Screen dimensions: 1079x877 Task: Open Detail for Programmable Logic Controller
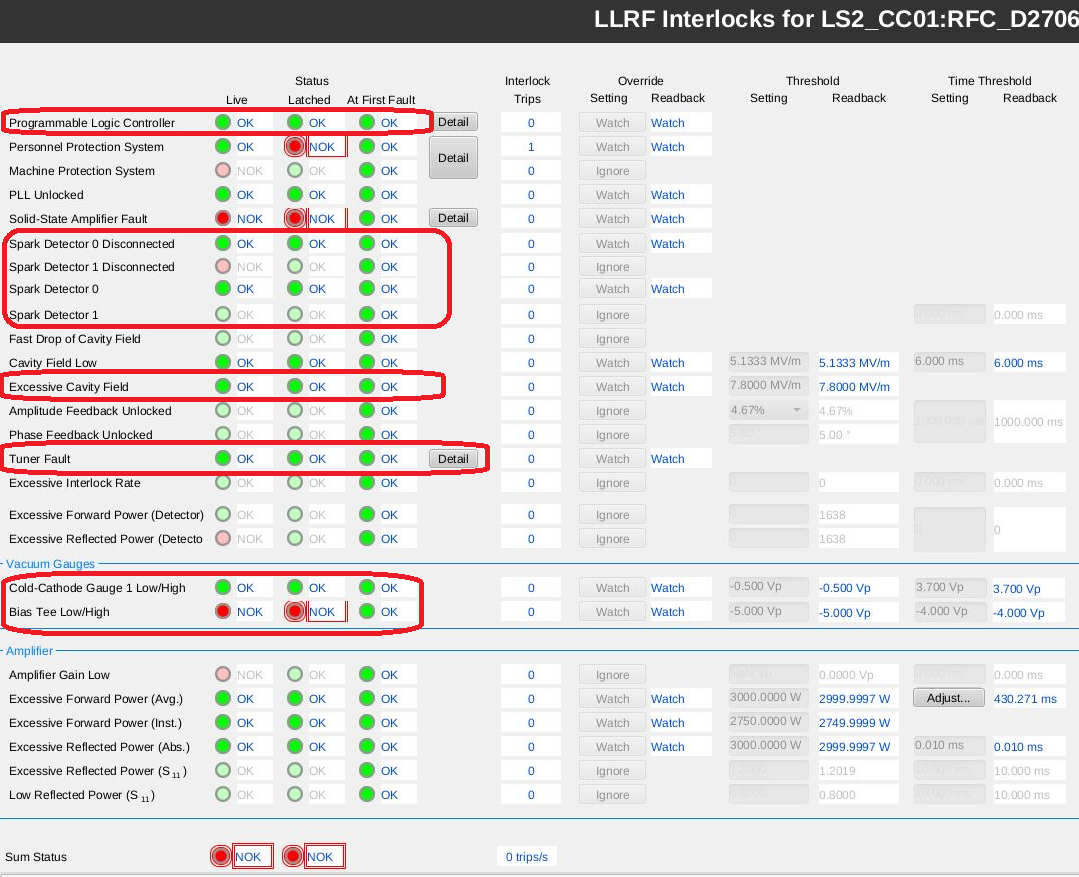(x=453, y=122)
